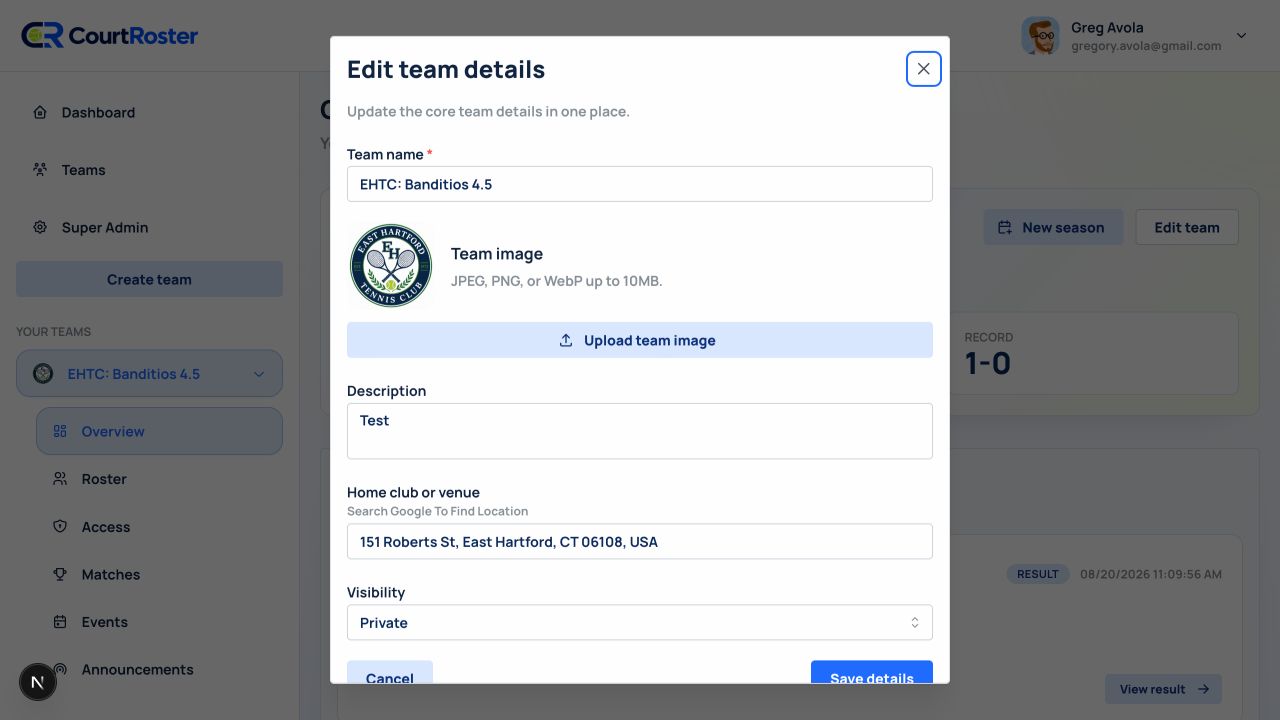Click the Roster people icon

point(60,479)
